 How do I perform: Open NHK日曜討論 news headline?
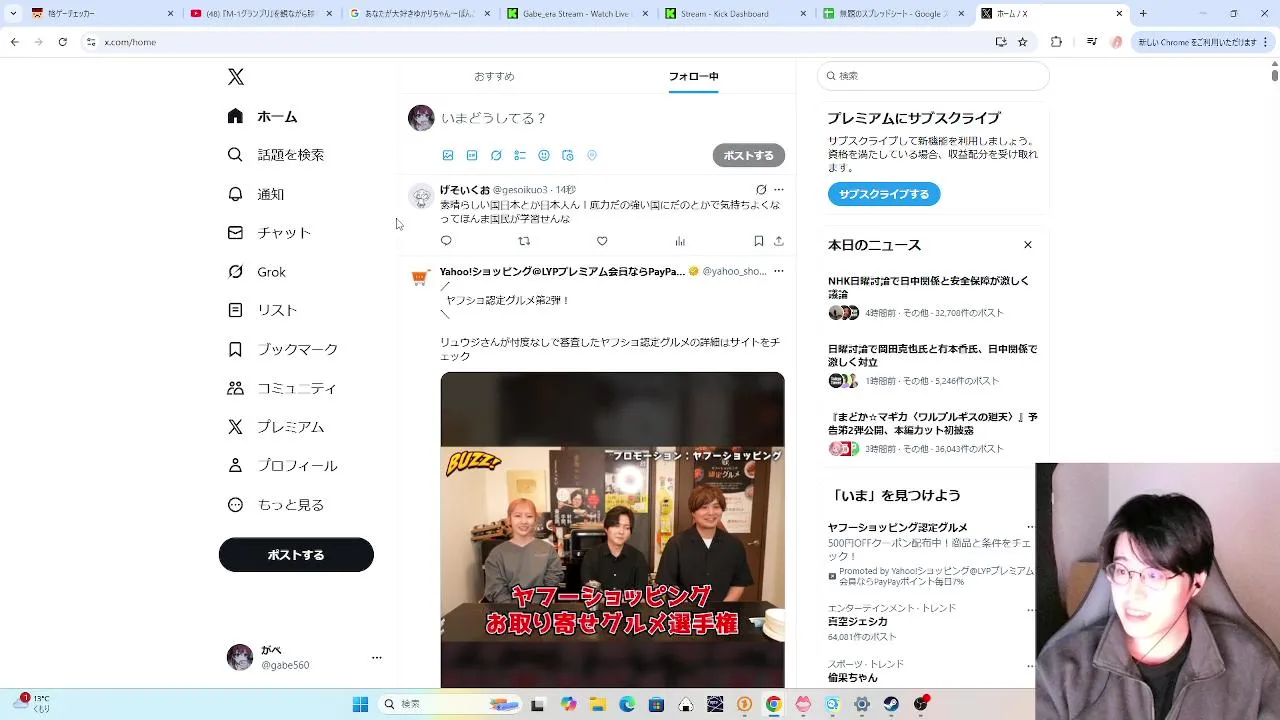point(928,287)
